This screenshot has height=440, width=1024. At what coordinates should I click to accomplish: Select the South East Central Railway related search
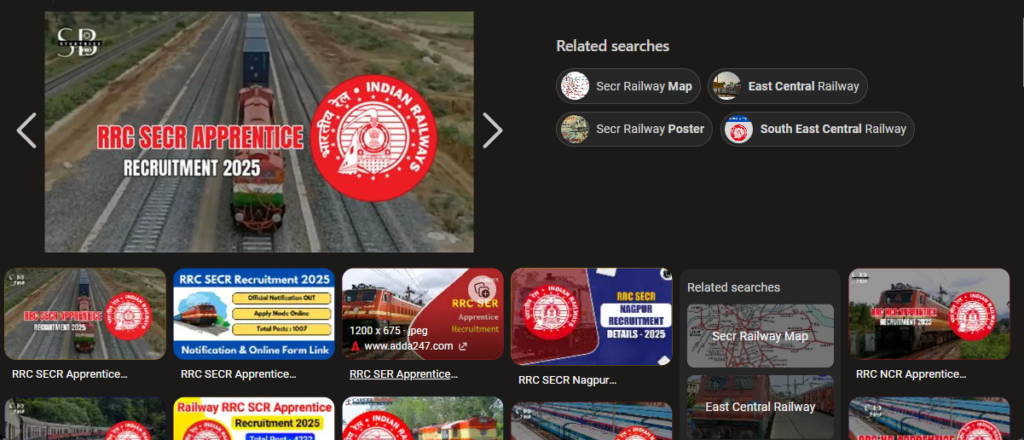[817, 129]
